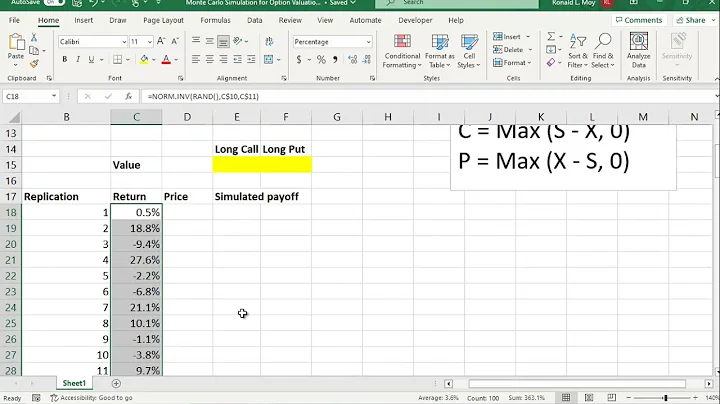Open the font color dropdown arrow
Viewport: 720px width, 404px height.
pyautogui.click(x=176, y=60)
